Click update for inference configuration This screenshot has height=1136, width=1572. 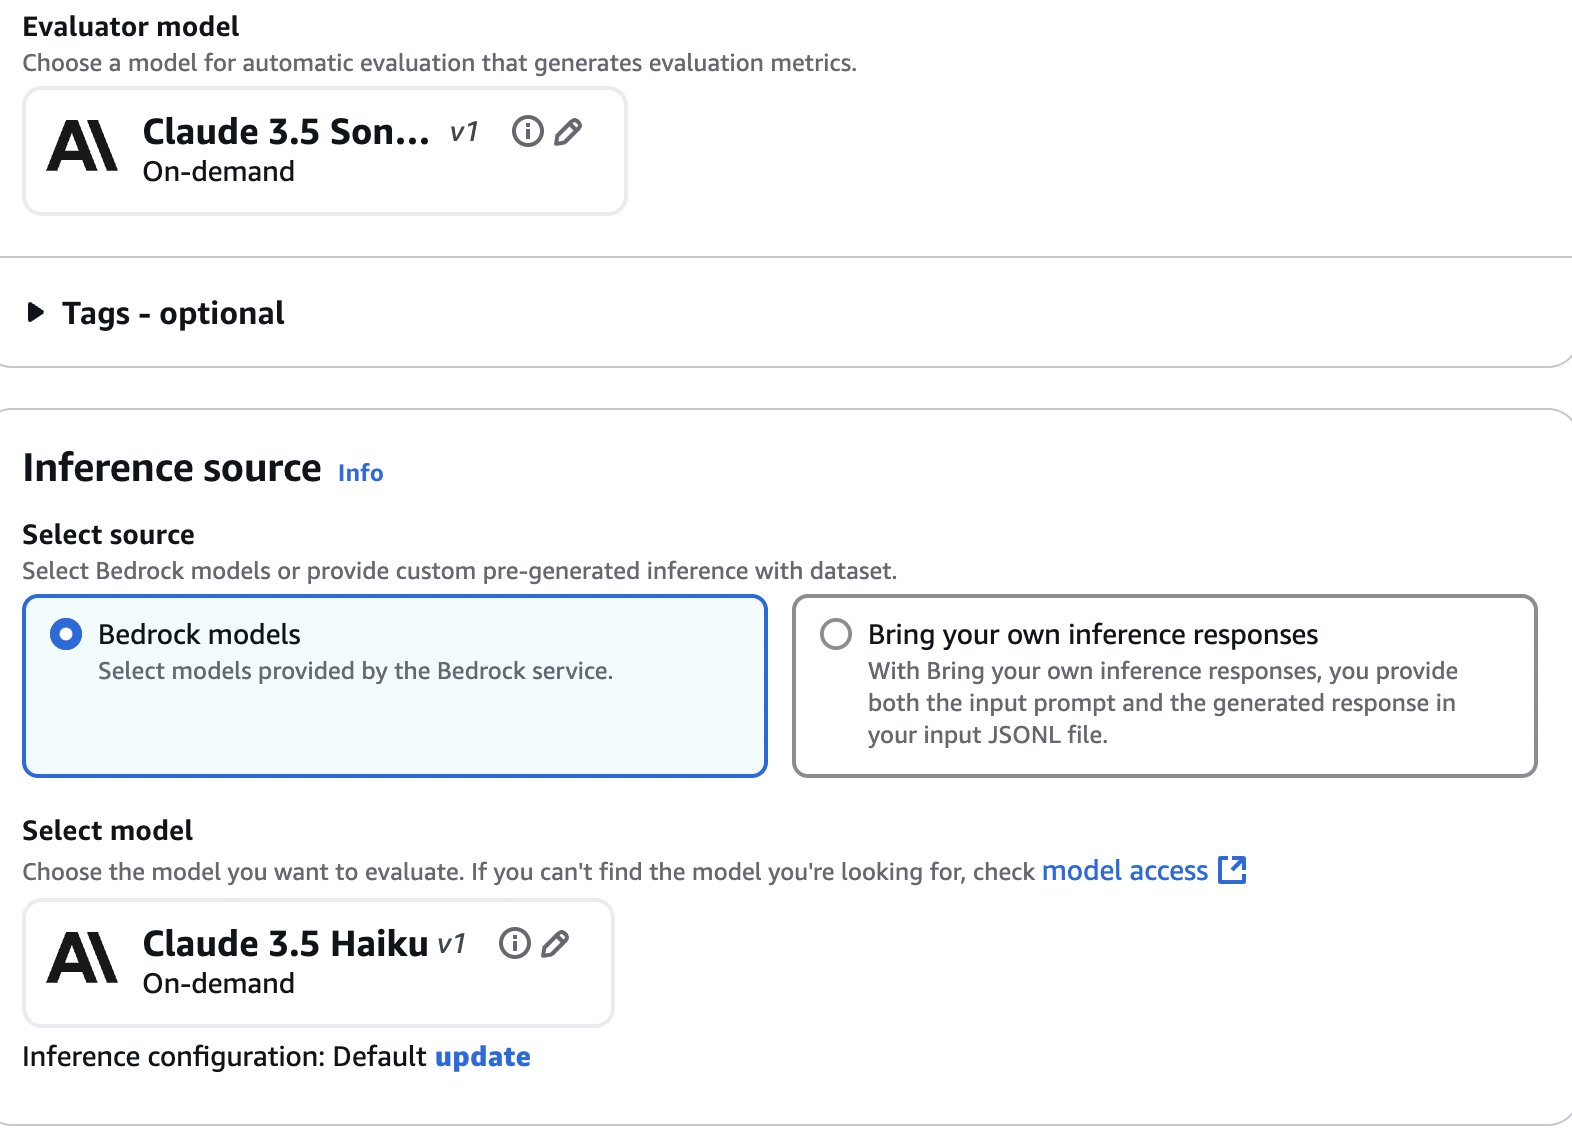point(483,1057)
